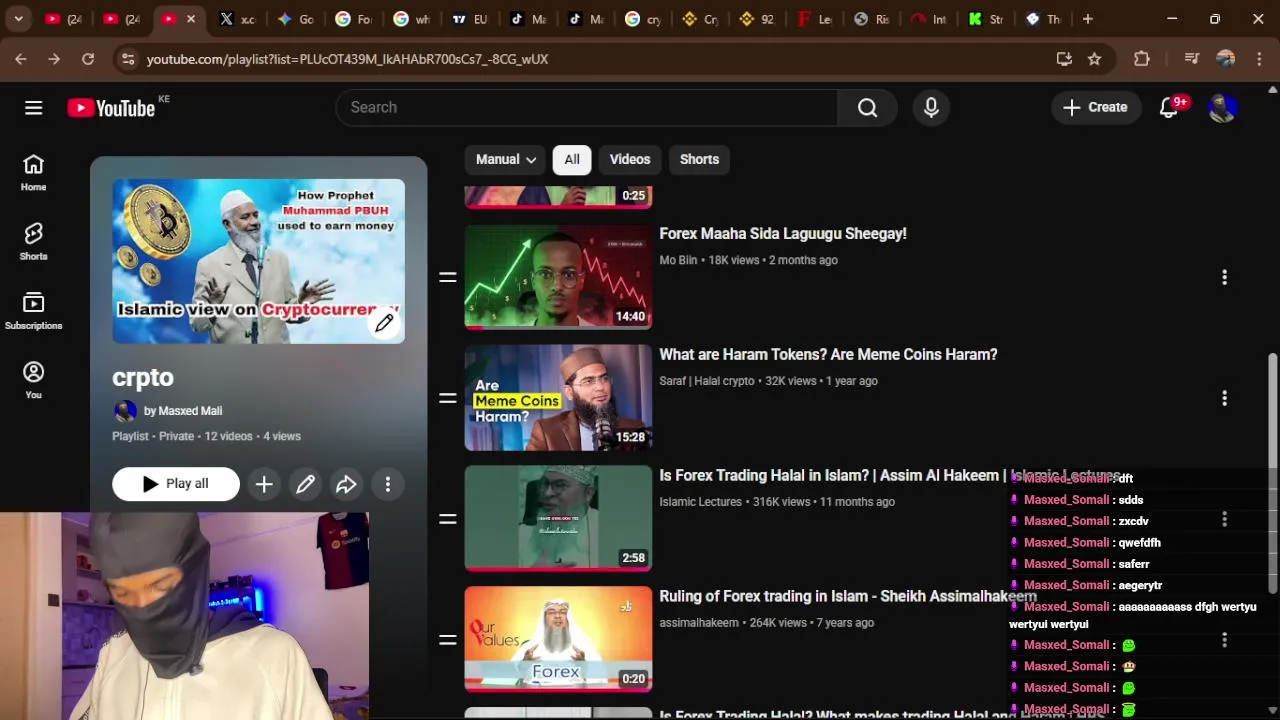View site information icon in address bar
The image size is (1280, 720).
[127, 59]
